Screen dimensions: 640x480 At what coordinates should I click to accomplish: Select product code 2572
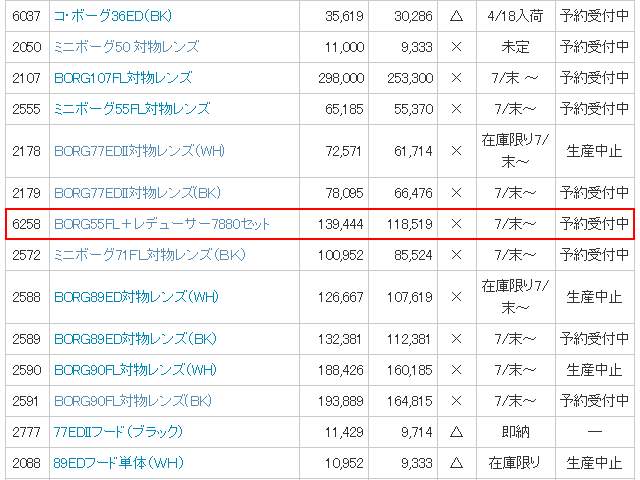coord(27,255)
